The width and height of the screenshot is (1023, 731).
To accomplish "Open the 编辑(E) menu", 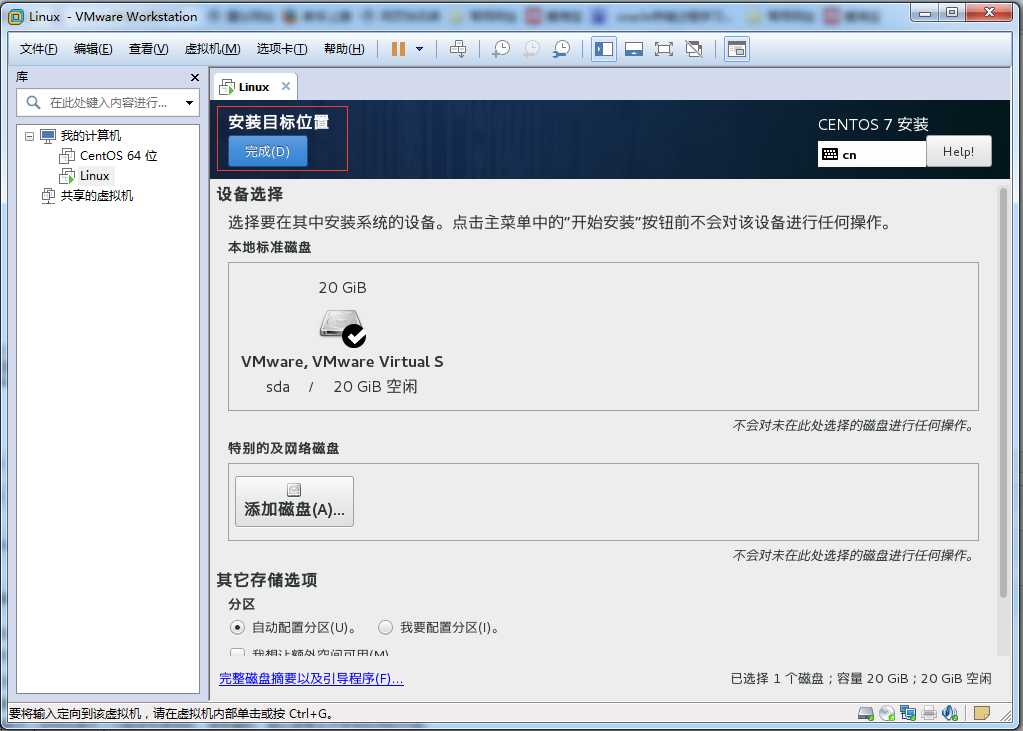I will click(x=93, y=49).
